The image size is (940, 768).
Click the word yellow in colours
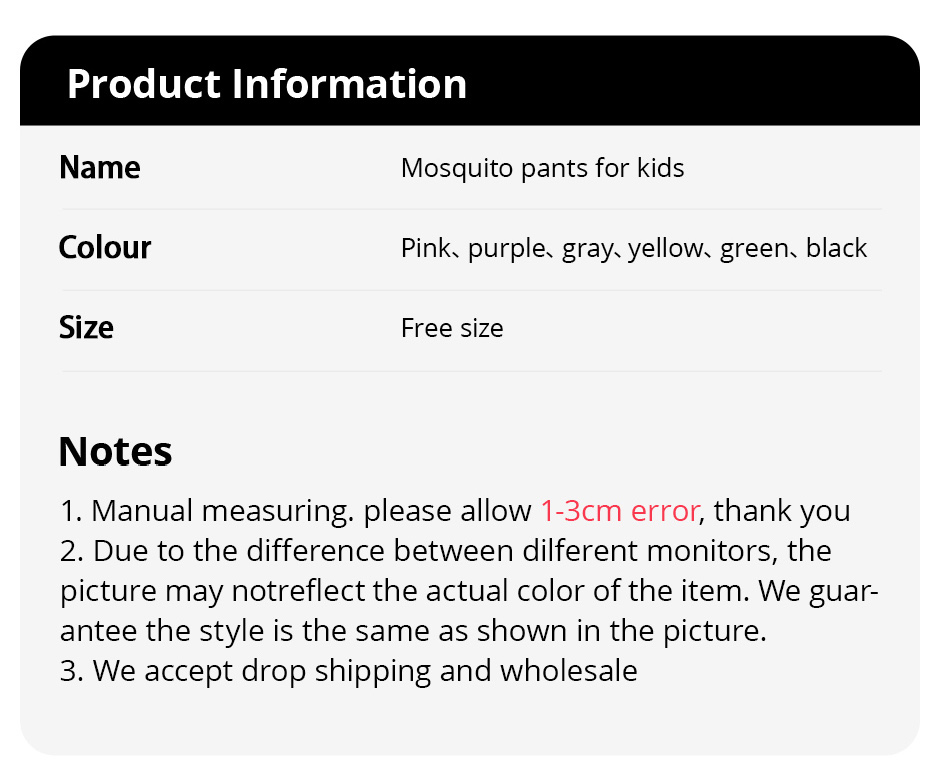(666, 248)
